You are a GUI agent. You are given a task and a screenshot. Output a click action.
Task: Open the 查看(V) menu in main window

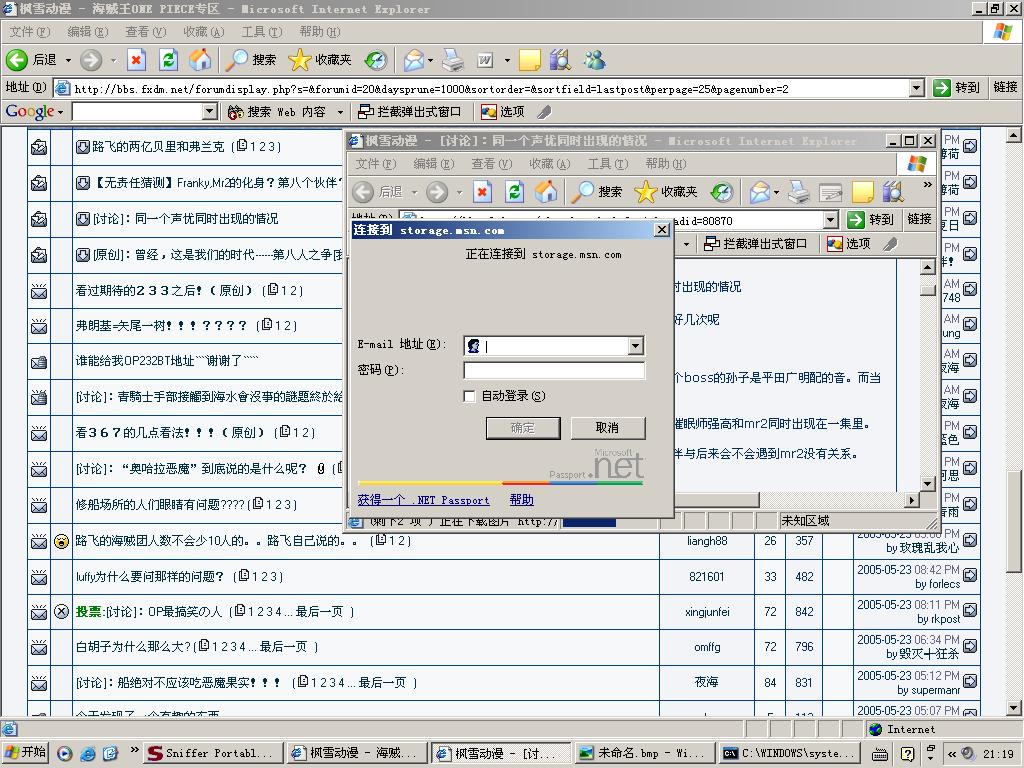(145, 32)
